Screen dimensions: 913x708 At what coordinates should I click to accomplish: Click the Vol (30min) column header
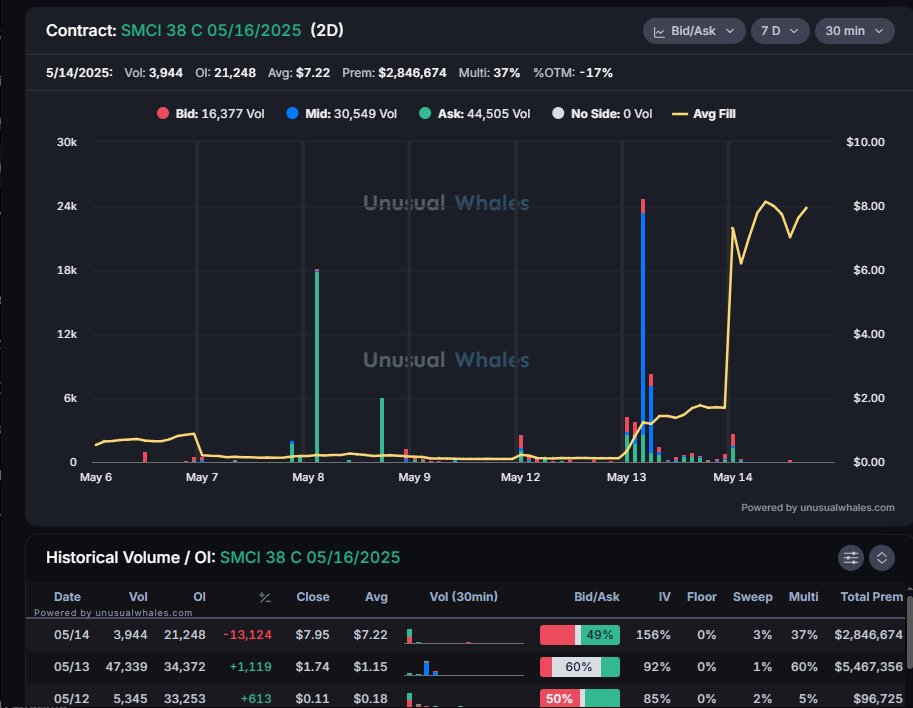click(463, 597)
